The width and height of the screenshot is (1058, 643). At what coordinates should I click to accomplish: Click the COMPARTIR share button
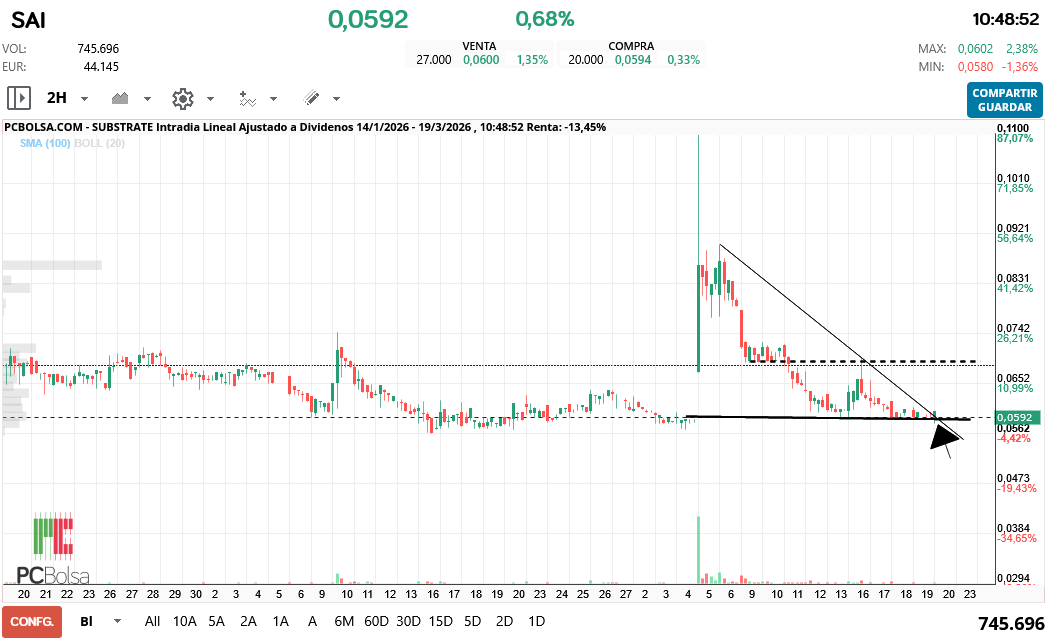(1004, 91)
